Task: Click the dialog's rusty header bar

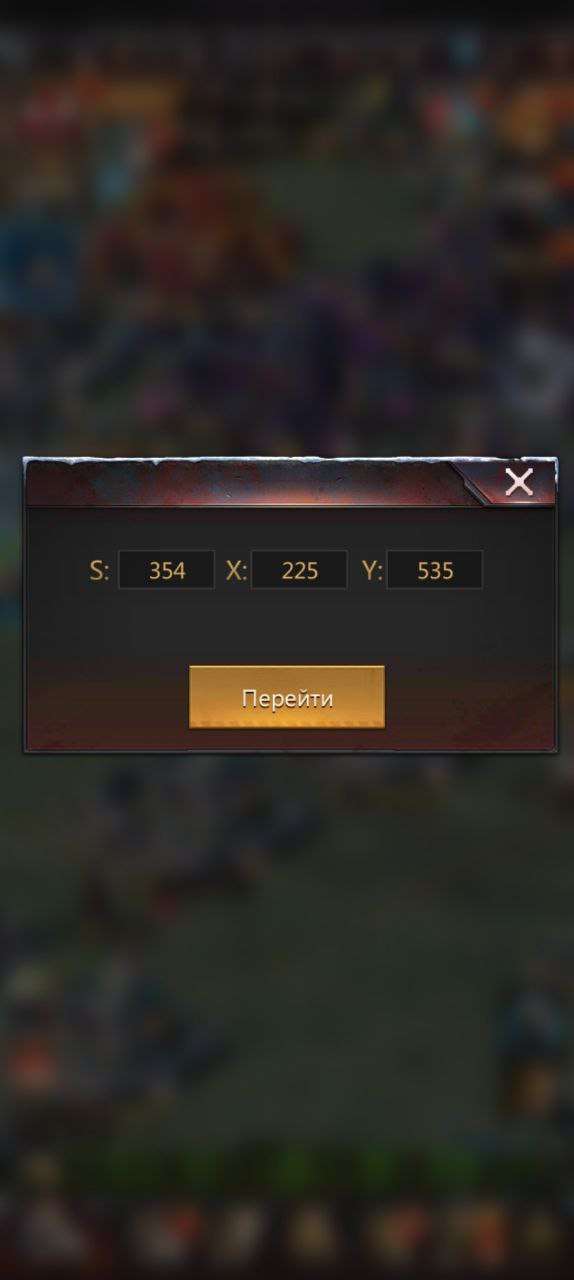Action: [240, 483]
